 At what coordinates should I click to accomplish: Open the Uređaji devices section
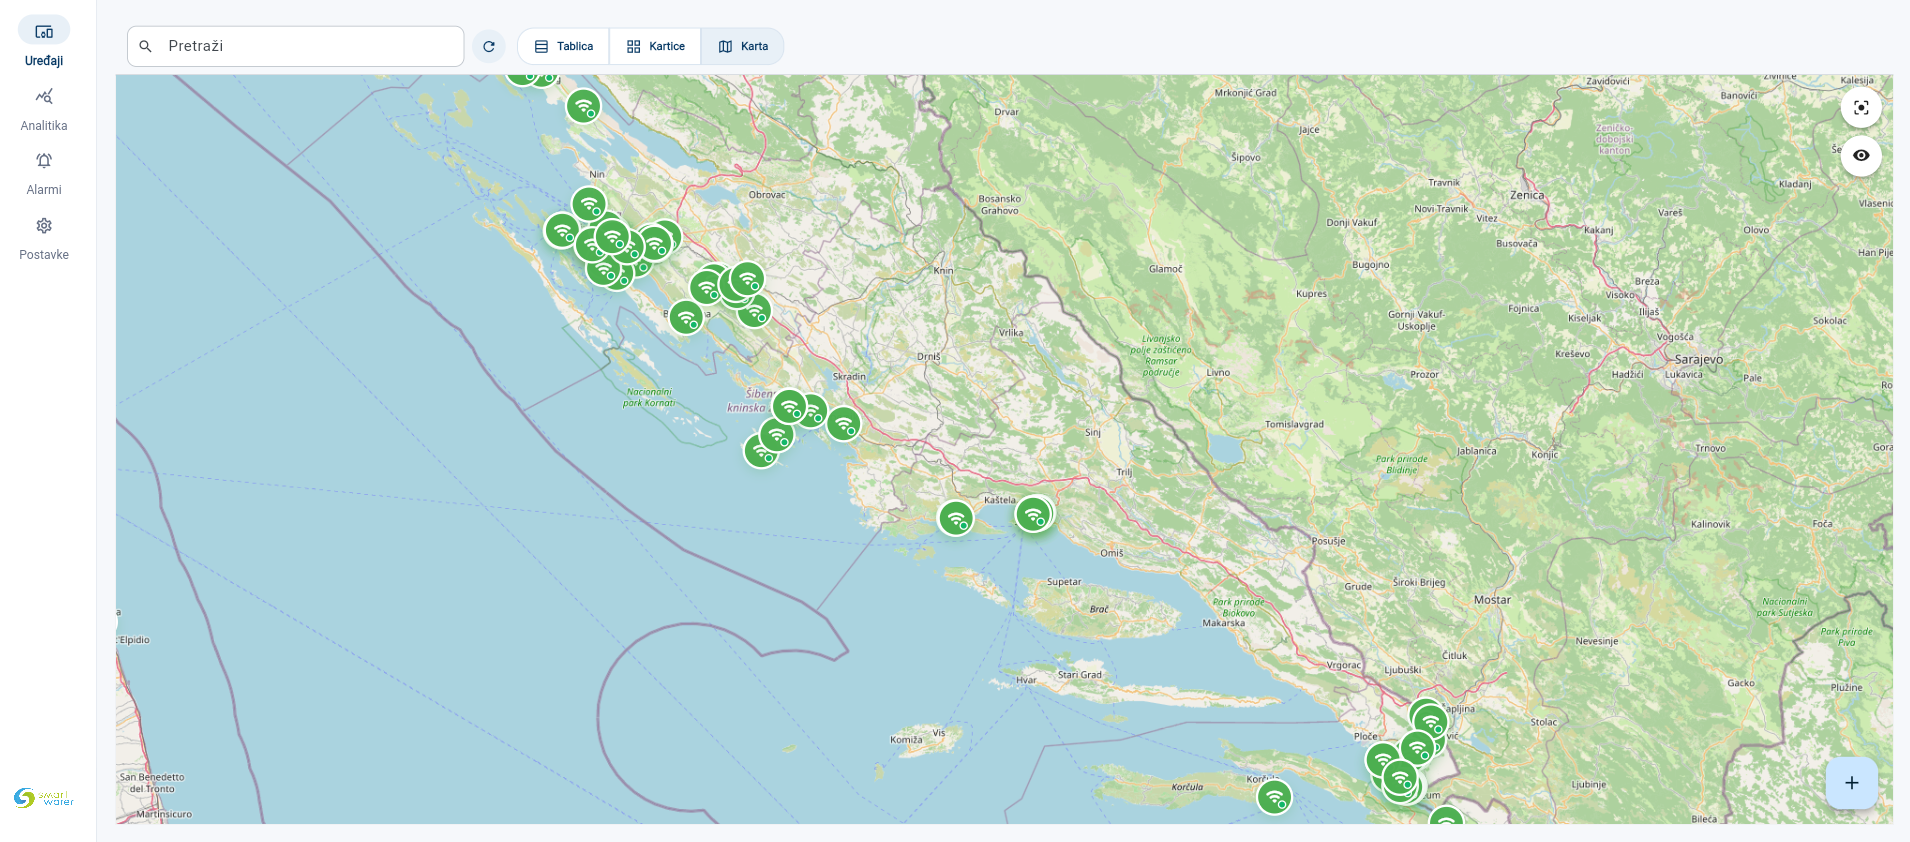[x=44, y=42]
